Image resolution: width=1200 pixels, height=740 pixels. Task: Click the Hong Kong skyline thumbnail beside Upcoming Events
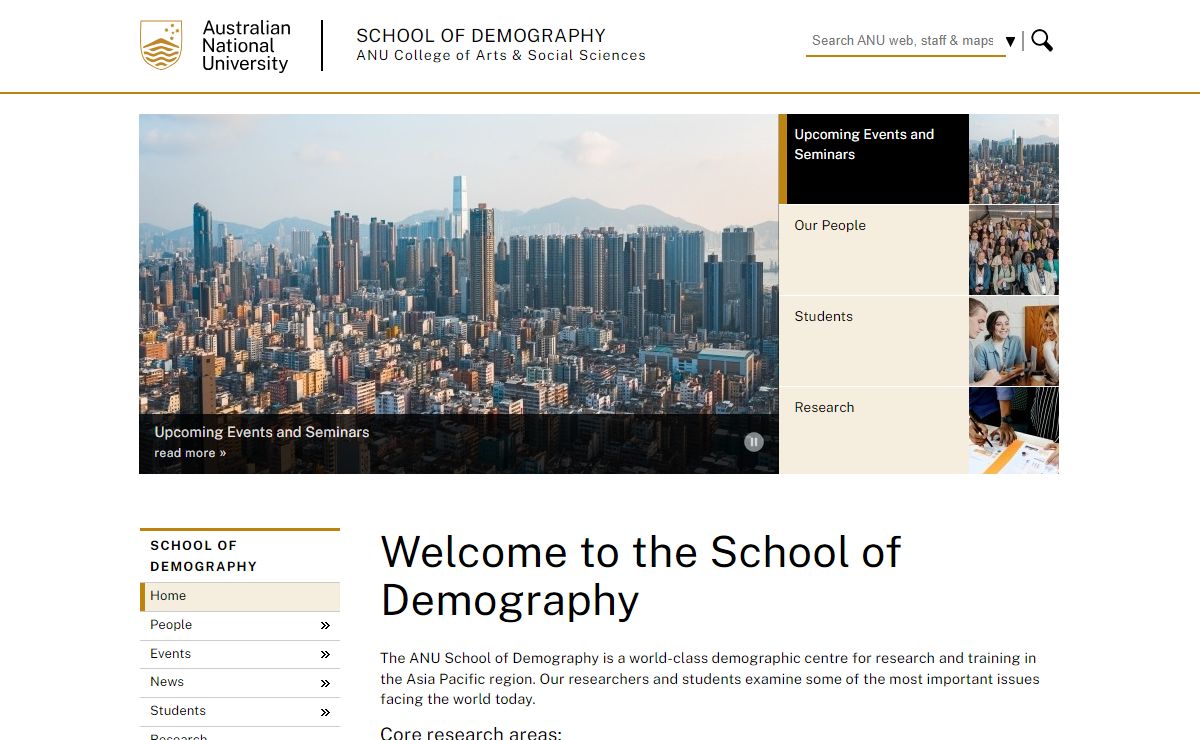point(1014,159)
